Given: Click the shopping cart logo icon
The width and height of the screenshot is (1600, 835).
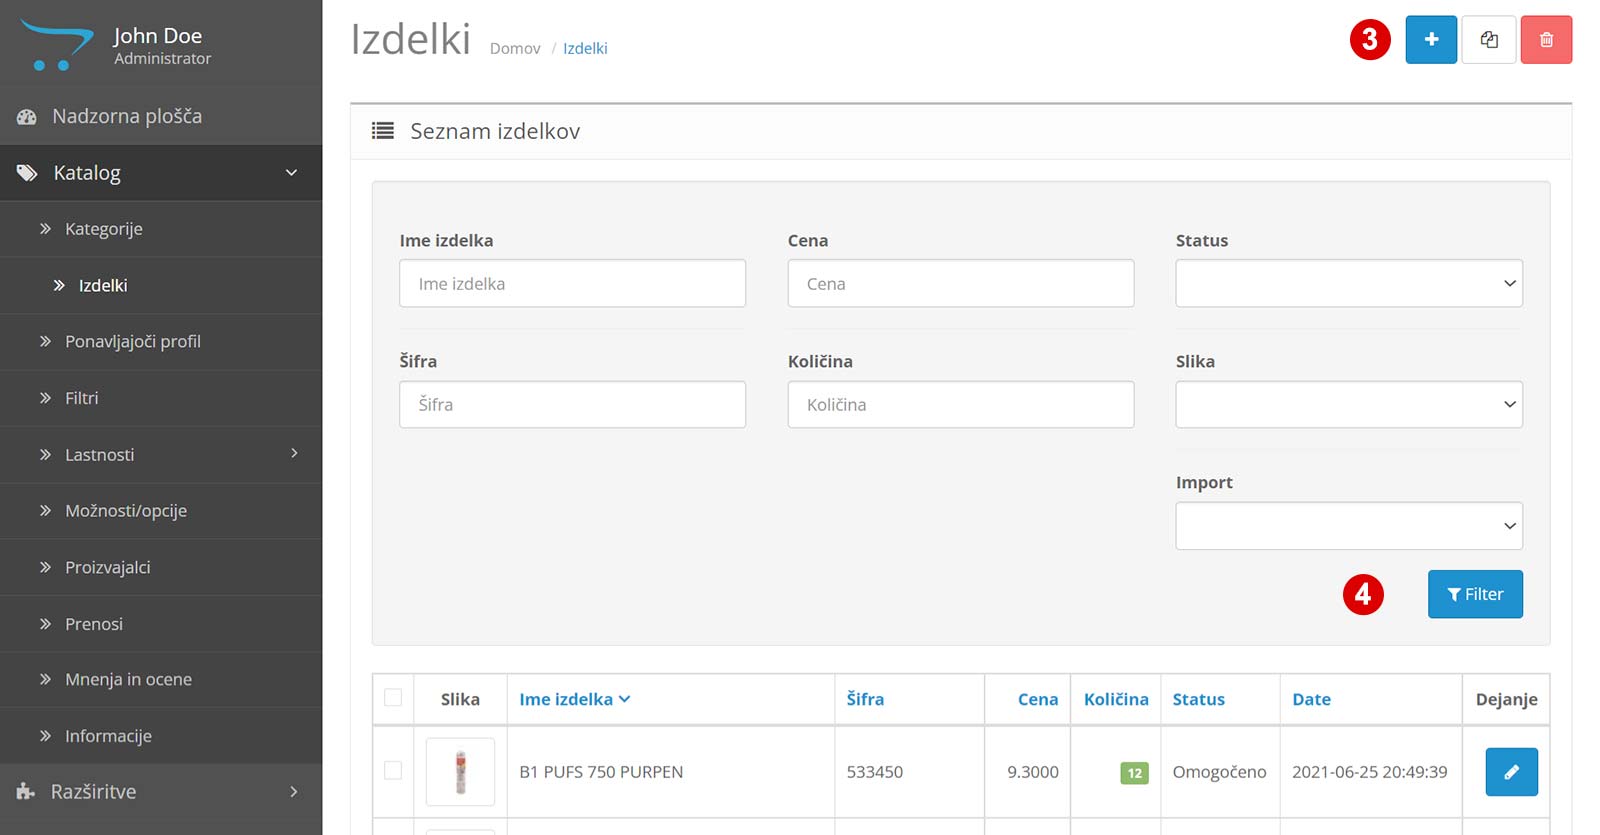Looking at the screenshot, I should (56, 45).
